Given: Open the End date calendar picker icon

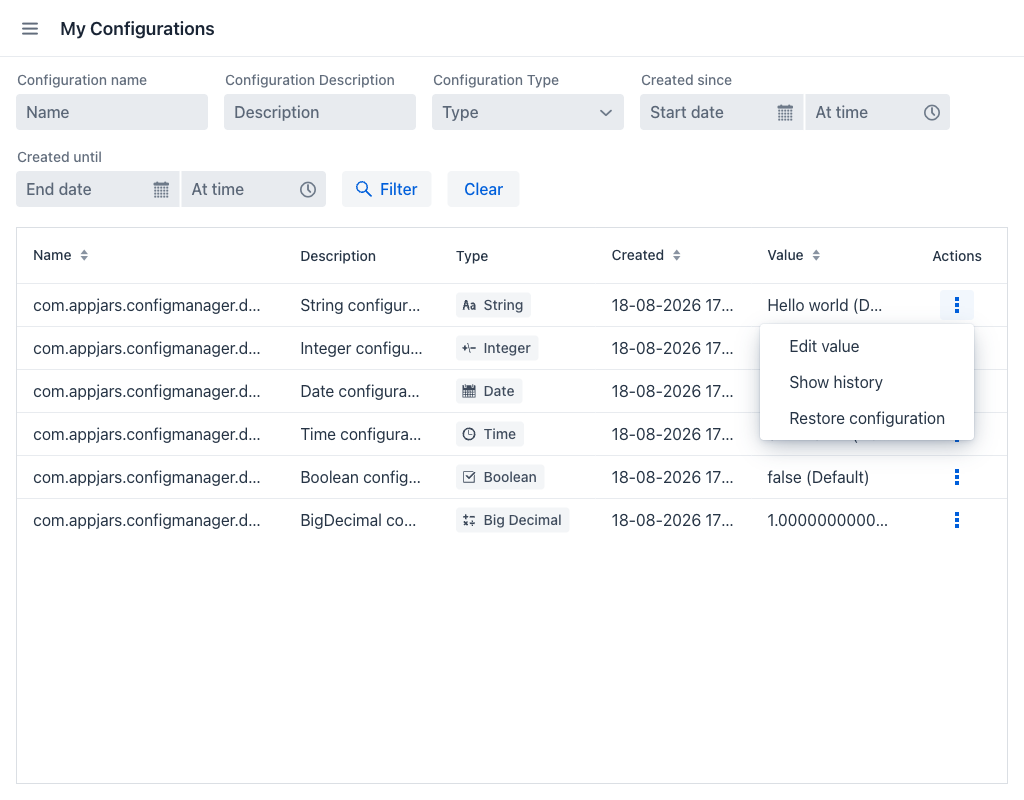Looking at the screenshot, I should (161, 189).
